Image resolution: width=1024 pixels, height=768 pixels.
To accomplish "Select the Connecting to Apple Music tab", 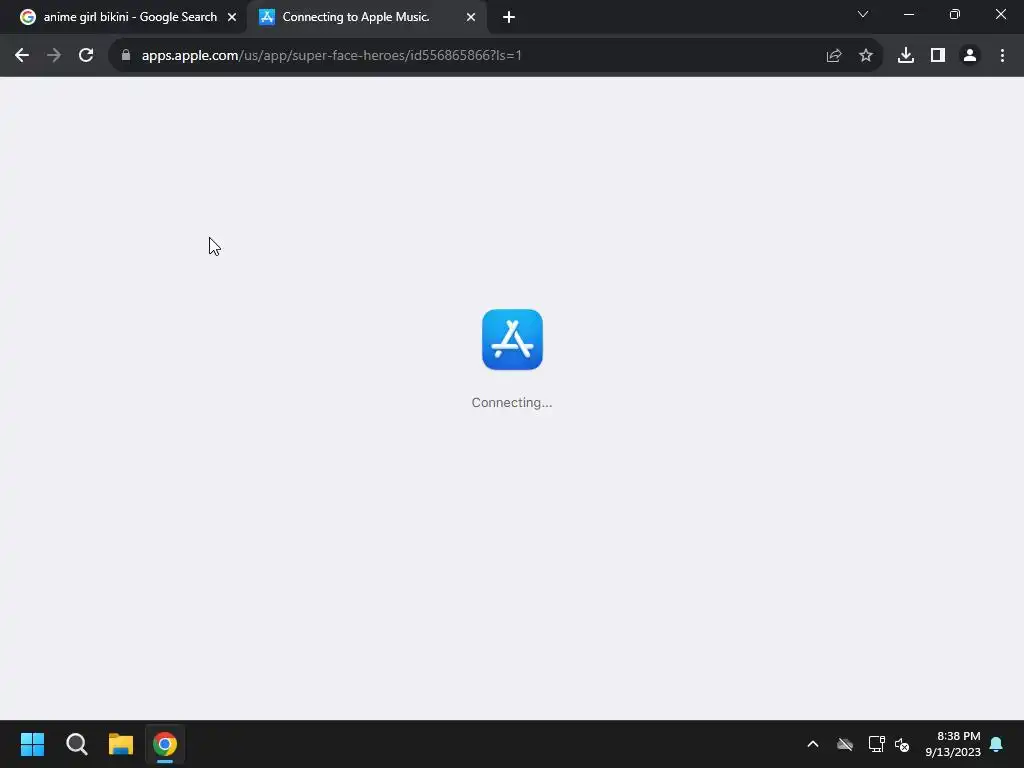I will (x=366, y=17).
